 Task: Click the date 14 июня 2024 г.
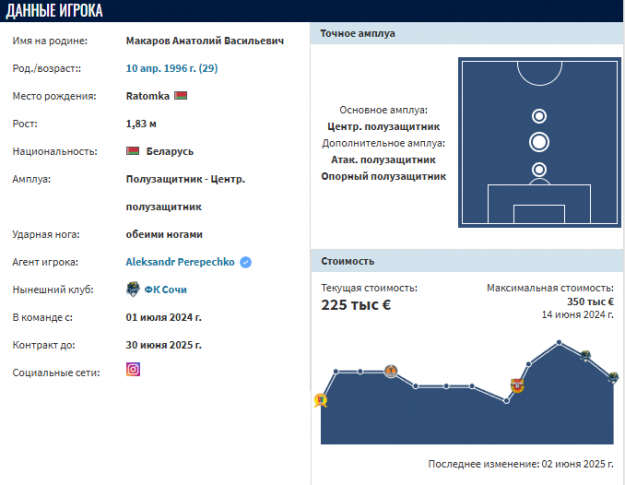pyautogui.click(x=578, y=314)
